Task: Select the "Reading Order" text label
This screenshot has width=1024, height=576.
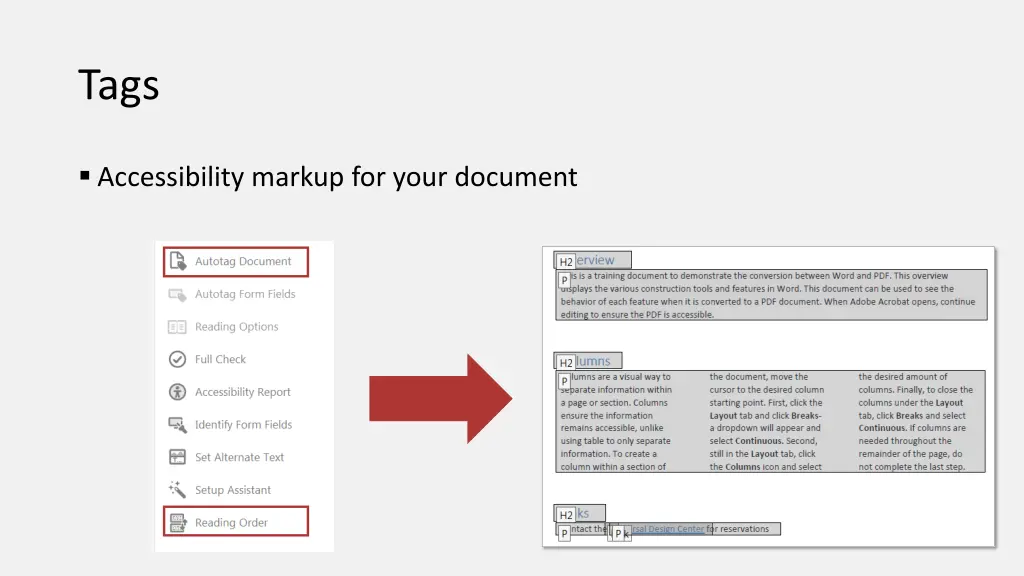Action: coord(231,522)
